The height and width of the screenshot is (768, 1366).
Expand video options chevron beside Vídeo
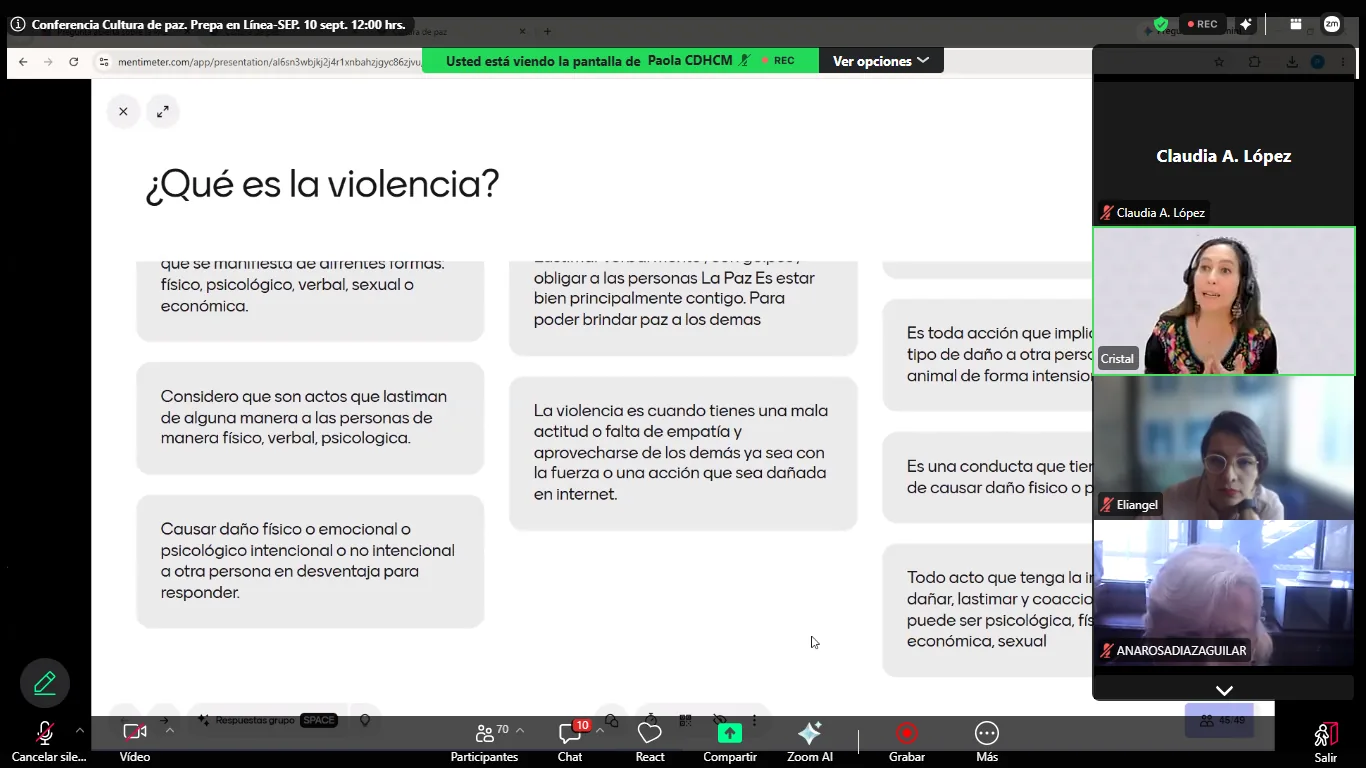click(x=170, y=731)
